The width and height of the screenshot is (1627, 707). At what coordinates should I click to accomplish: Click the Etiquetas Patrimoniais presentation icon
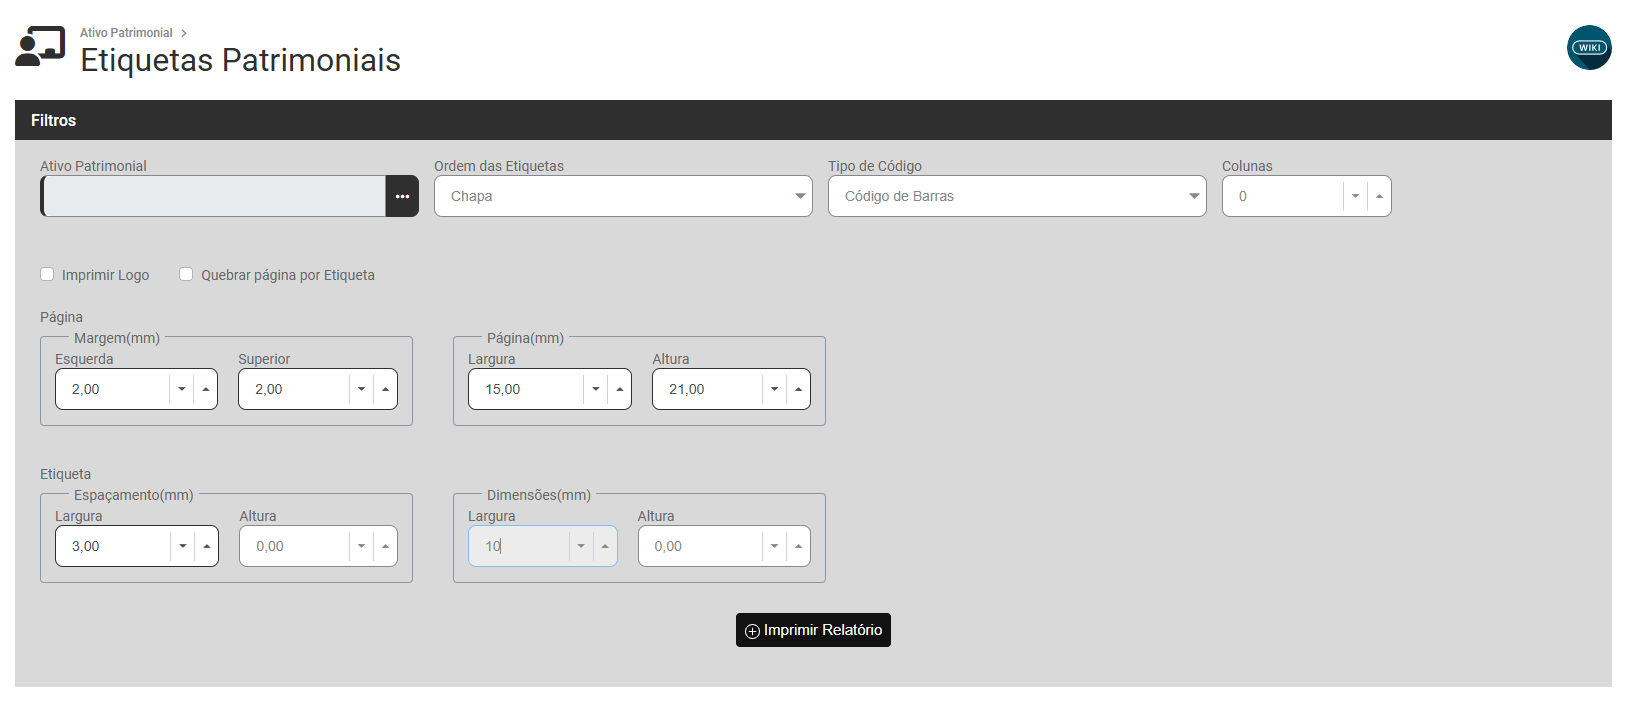coord(40,47)
